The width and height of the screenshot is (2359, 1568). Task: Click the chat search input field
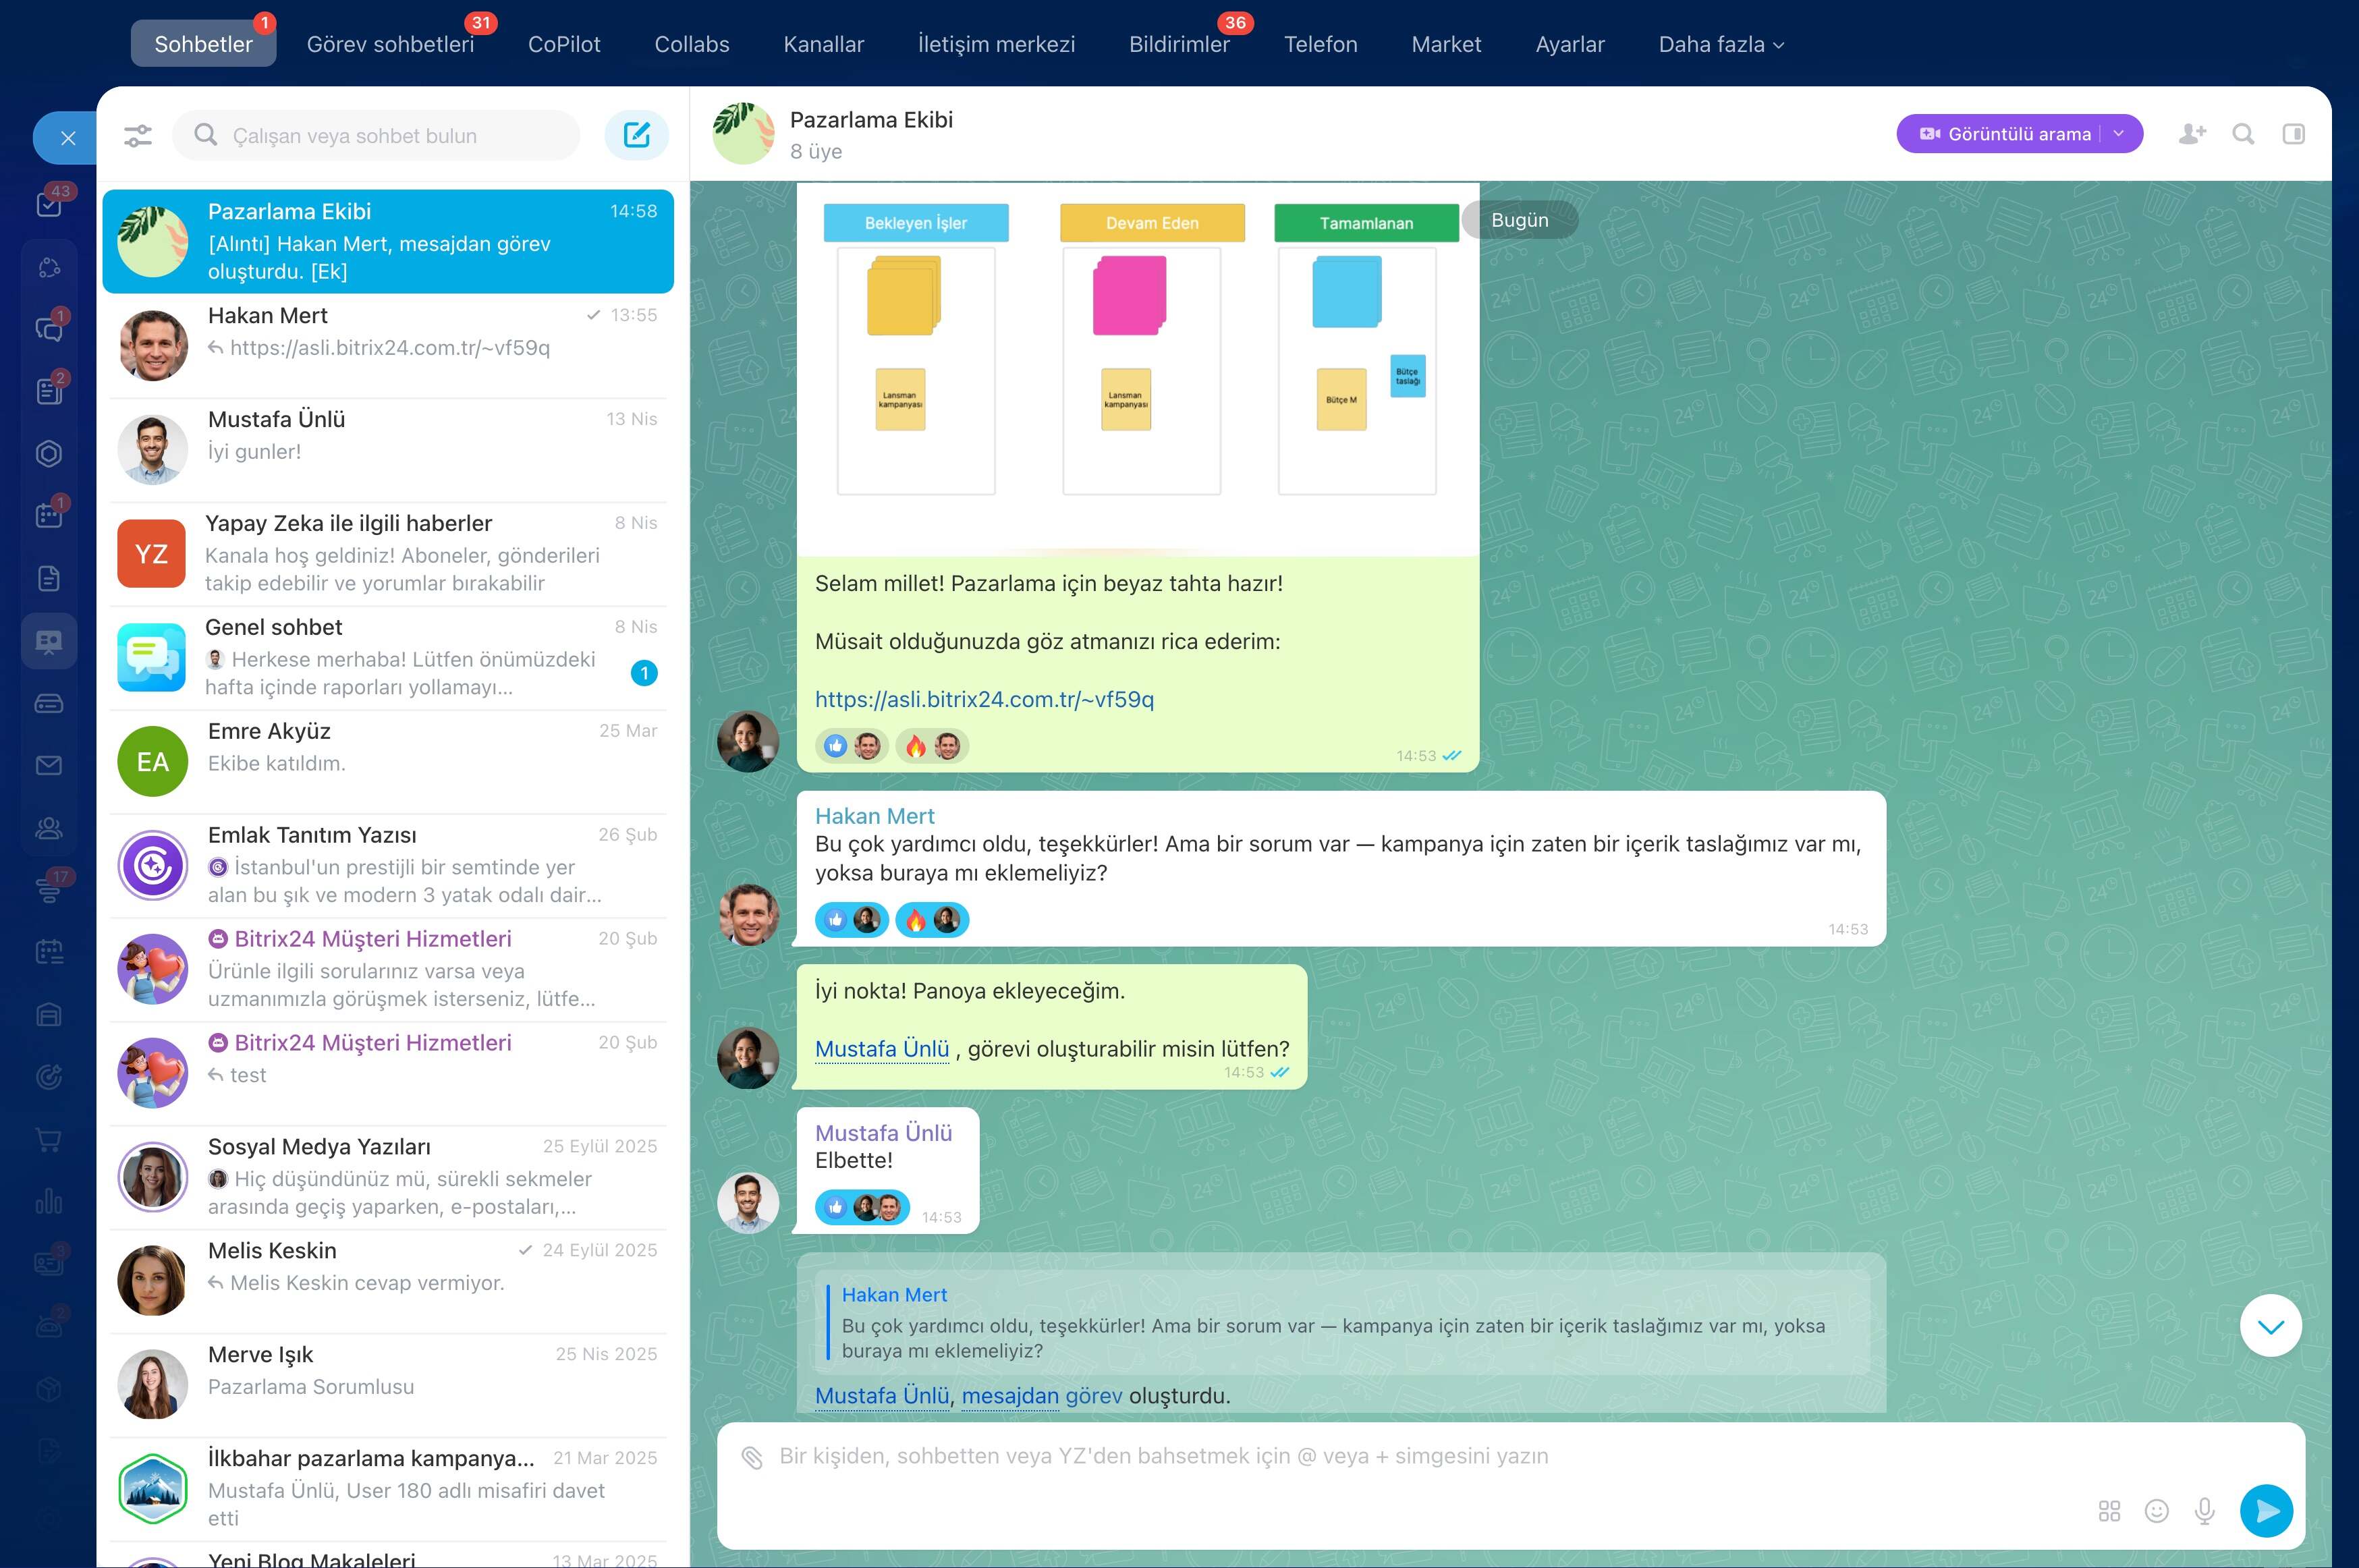[x=377, y=135]
